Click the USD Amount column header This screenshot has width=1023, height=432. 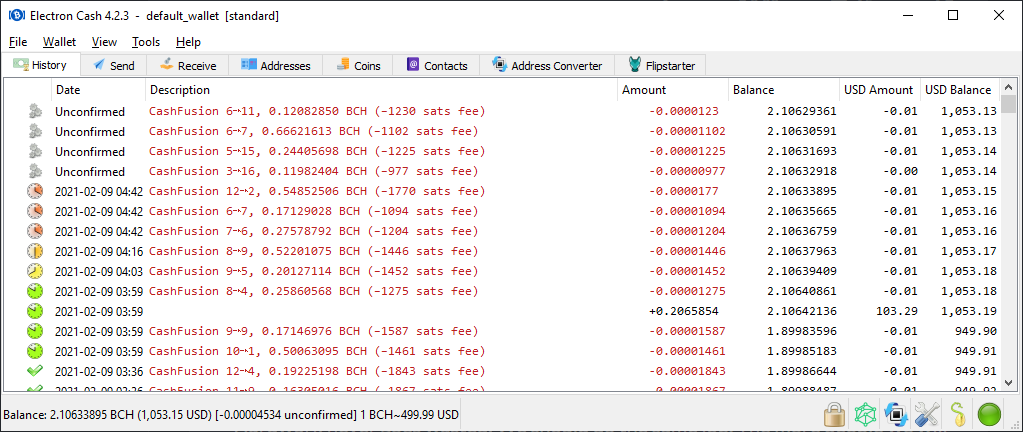pos(879,90)
